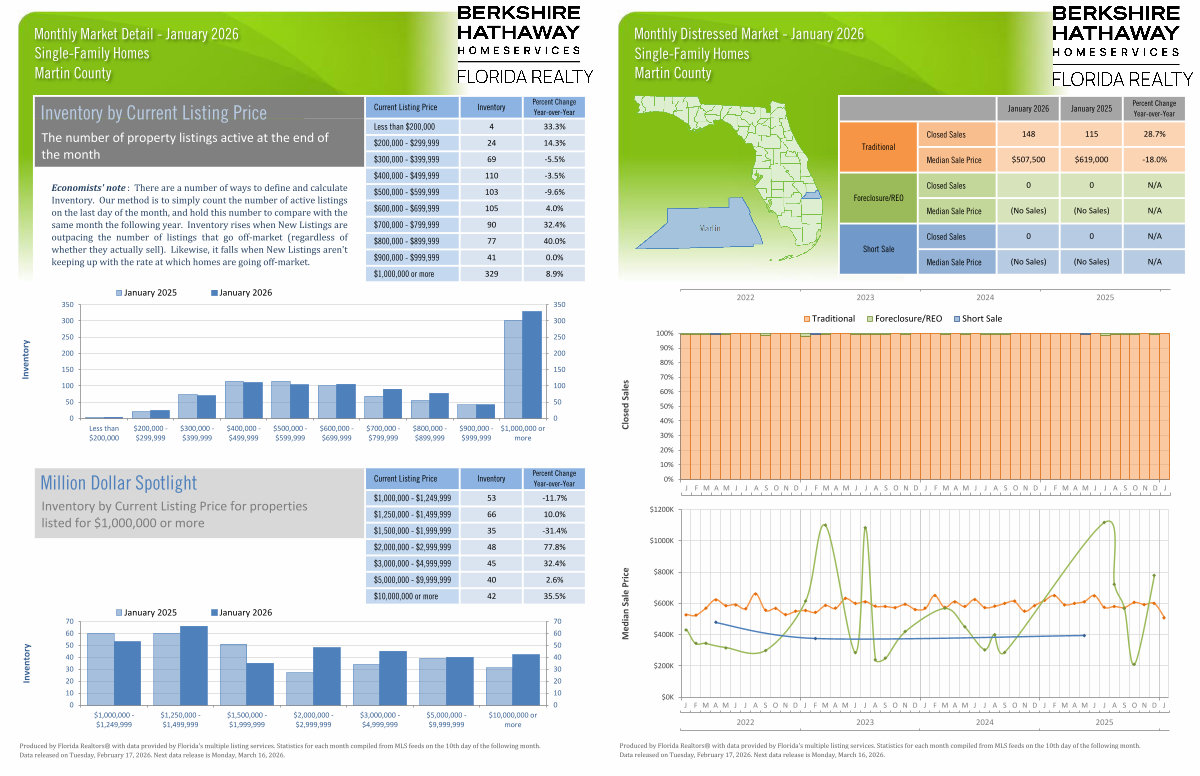Select the Less than $200,000 table row label
The height and width of the screenshot is (776, 1200).
[x=406, y=127]
